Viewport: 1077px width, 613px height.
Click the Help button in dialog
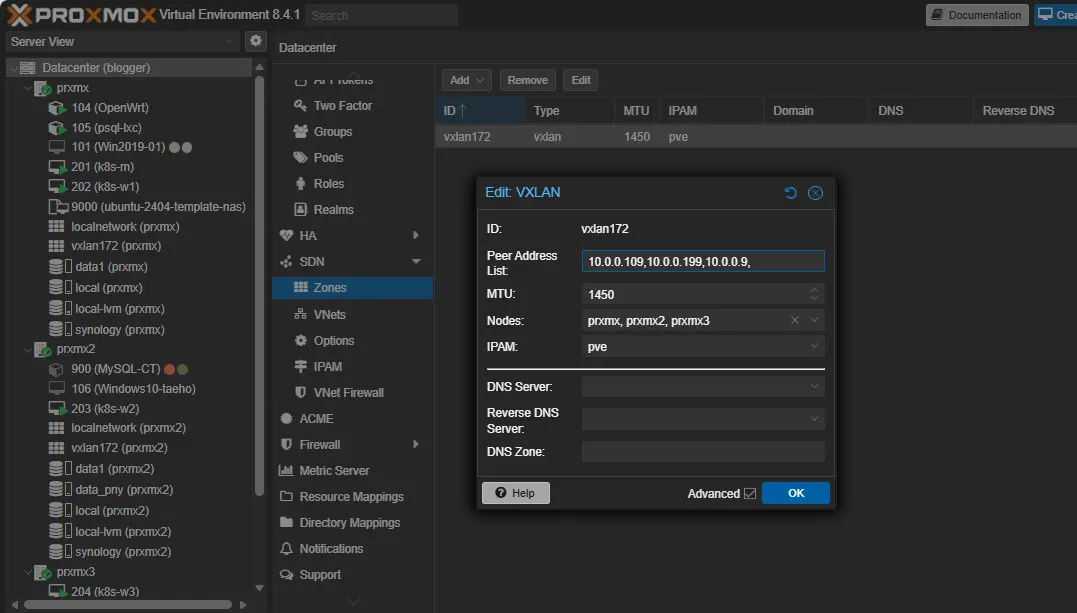516,493
